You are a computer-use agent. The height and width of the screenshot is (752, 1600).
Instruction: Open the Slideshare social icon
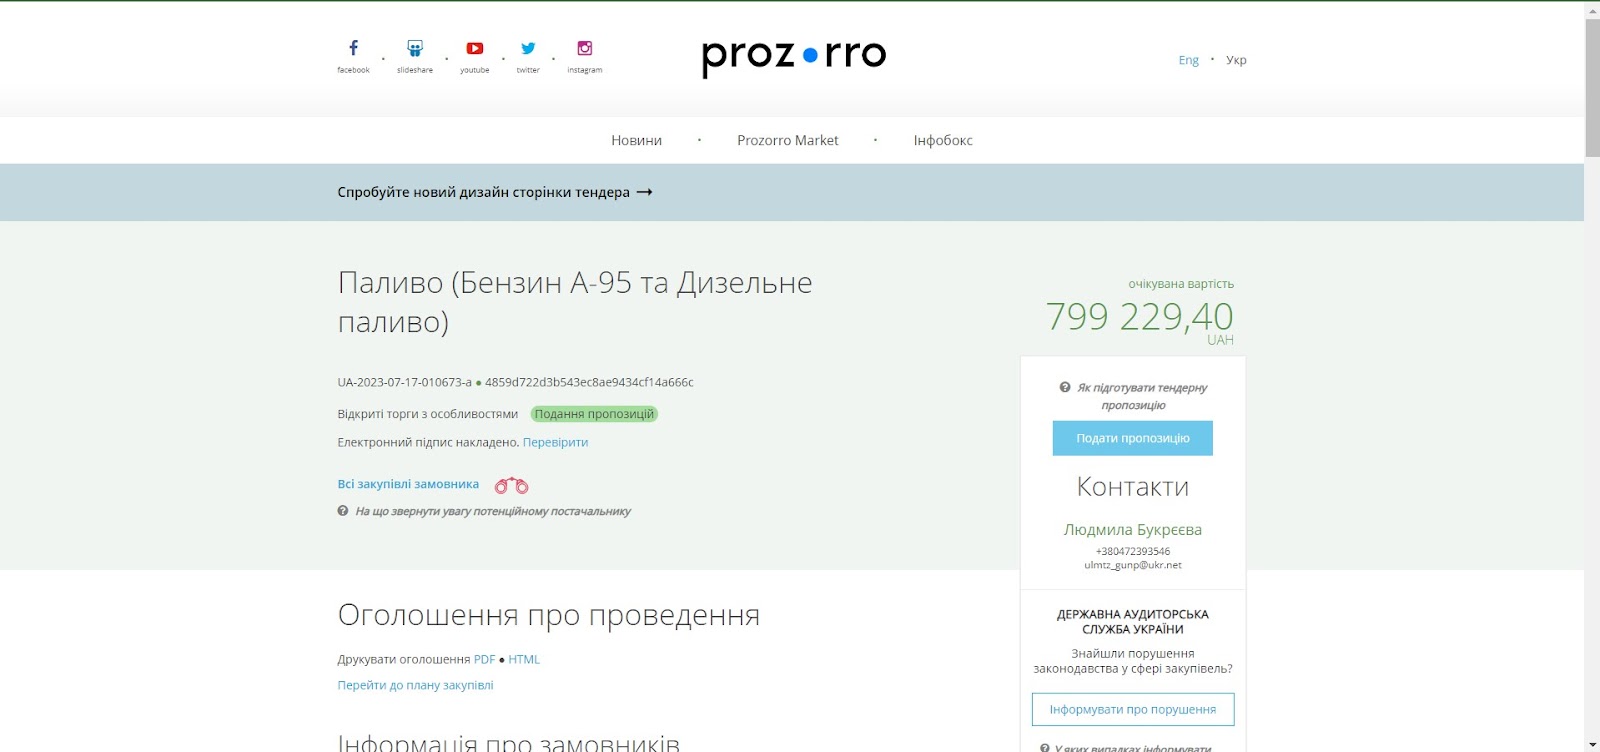coord(415,48)
